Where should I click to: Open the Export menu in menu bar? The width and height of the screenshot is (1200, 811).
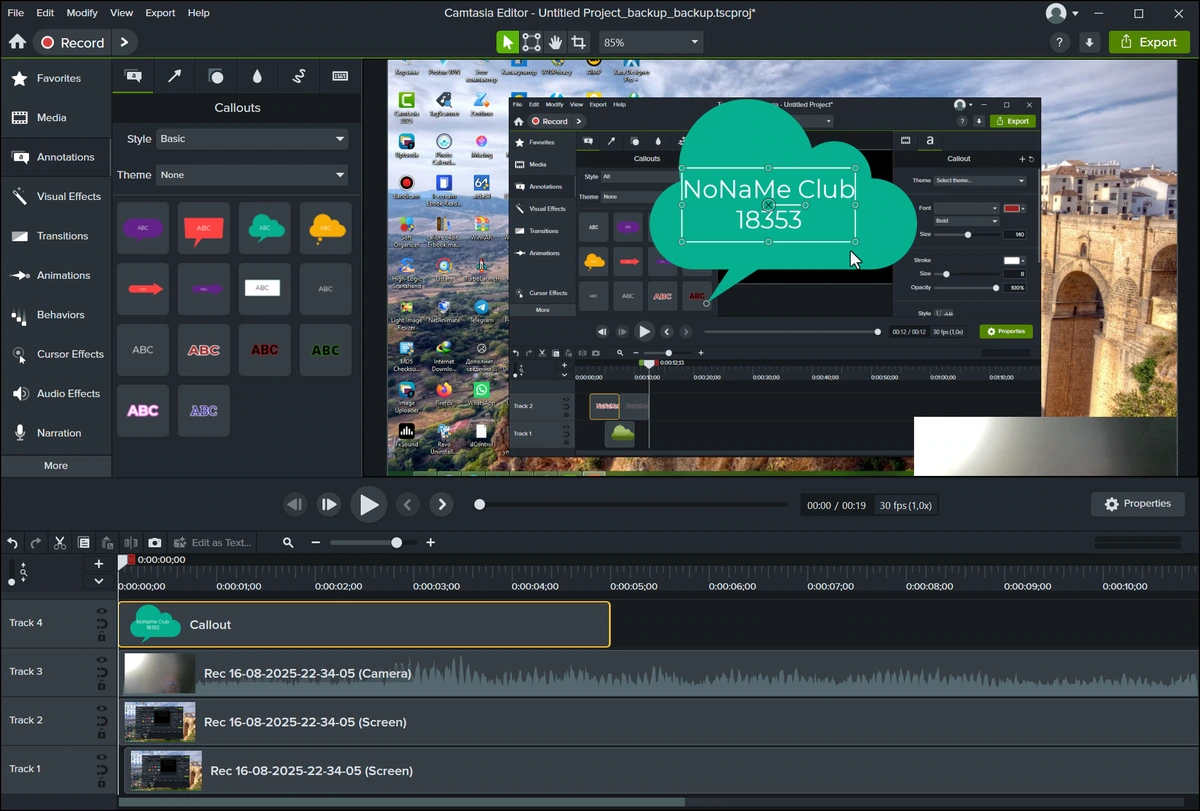tap(160, 13)
